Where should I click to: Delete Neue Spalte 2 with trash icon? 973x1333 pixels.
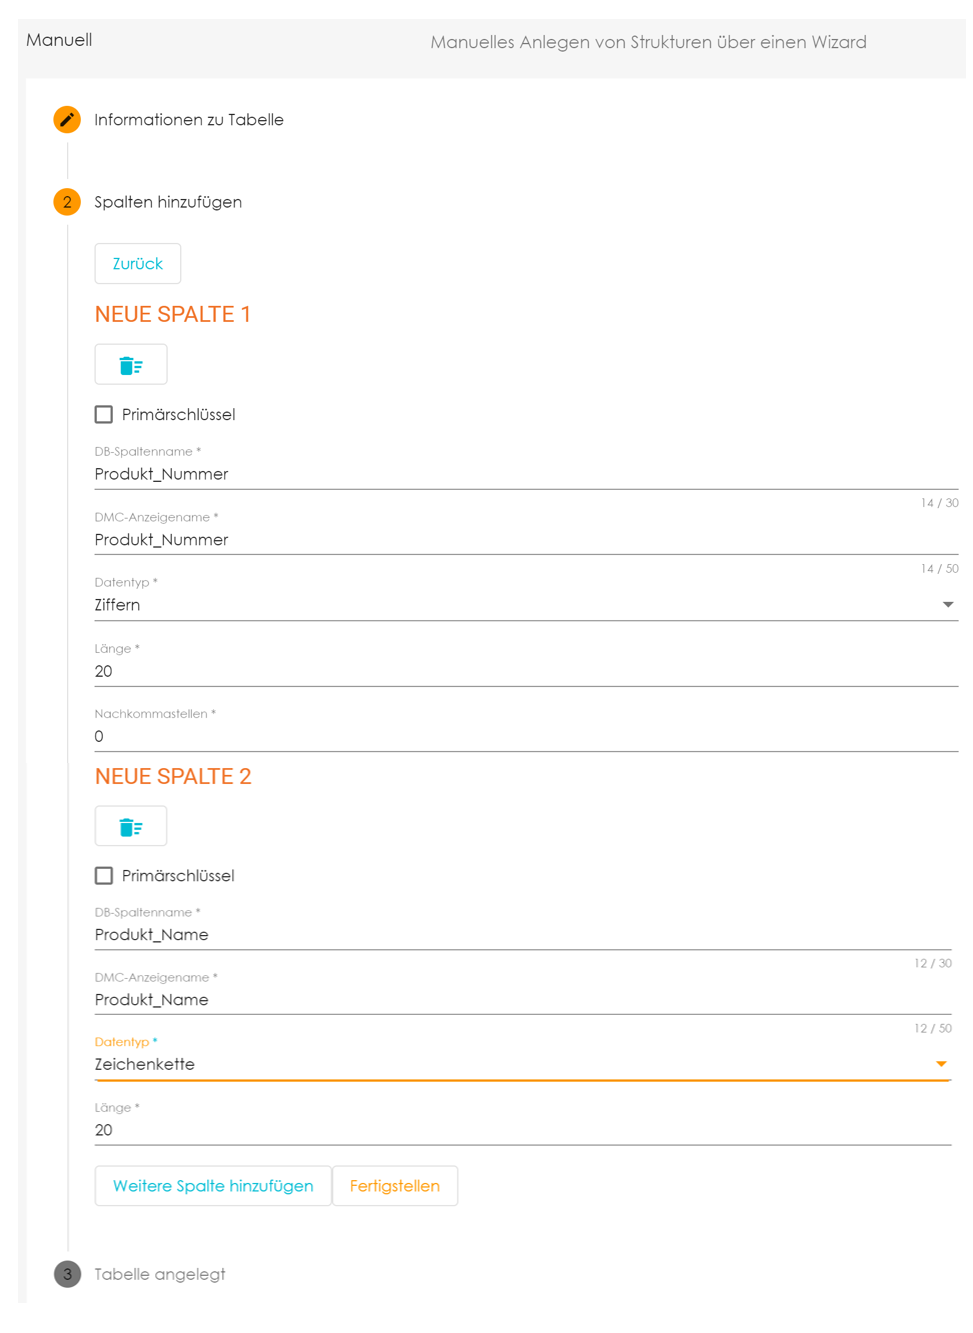tap(131, 827)
